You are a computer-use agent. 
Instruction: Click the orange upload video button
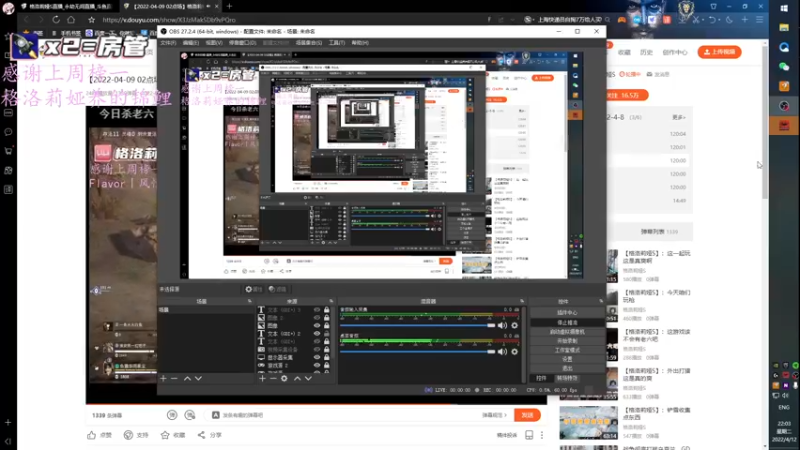tap(719, 52)
